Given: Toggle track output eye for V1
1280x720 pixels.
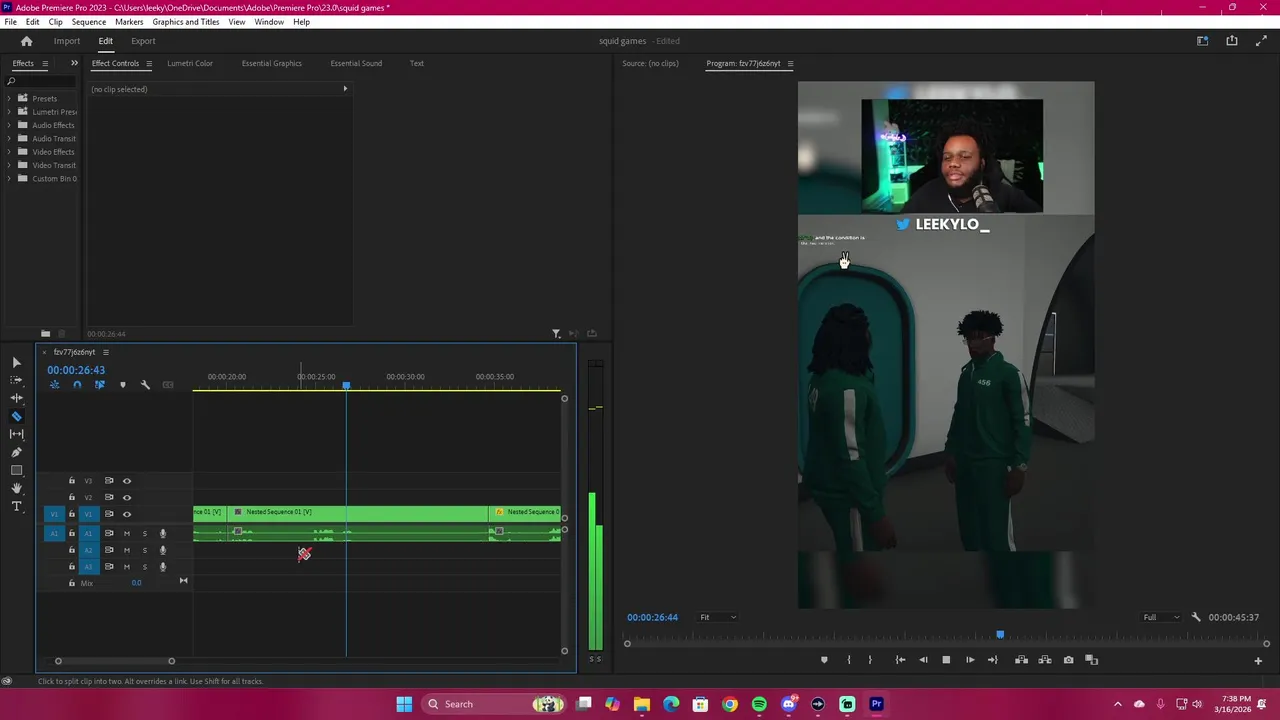Looking at the screenshot, I should click(127, 514).
